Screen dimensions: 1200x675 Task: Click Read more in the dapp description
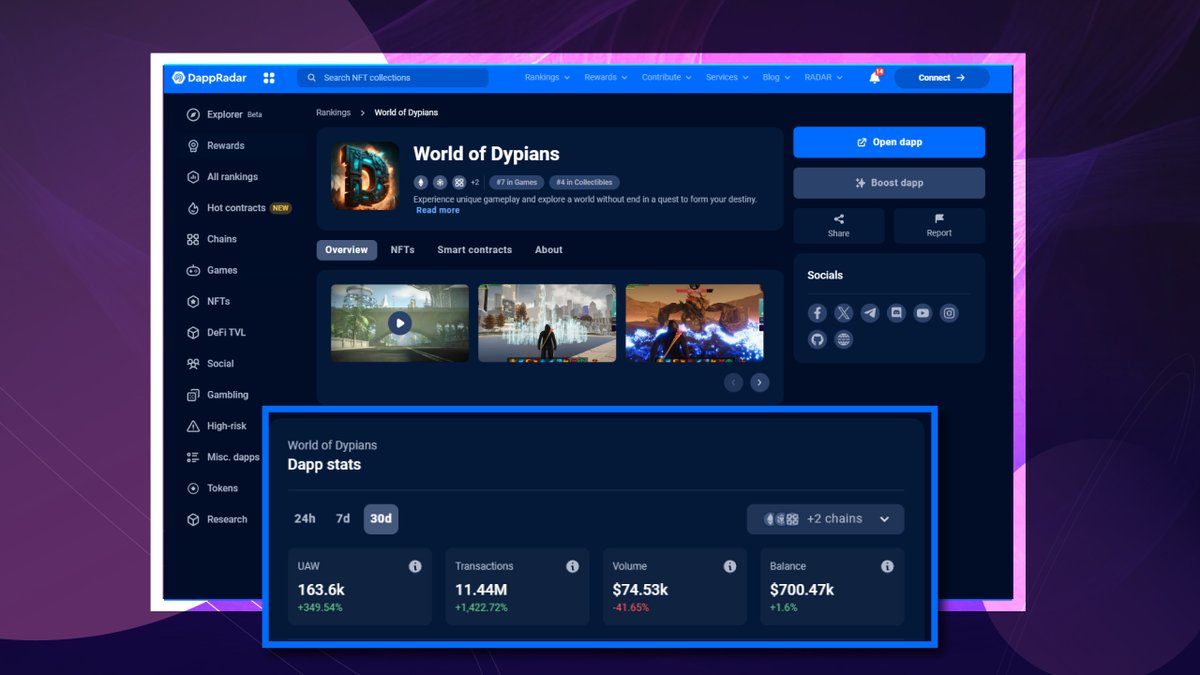coord(437,210)
